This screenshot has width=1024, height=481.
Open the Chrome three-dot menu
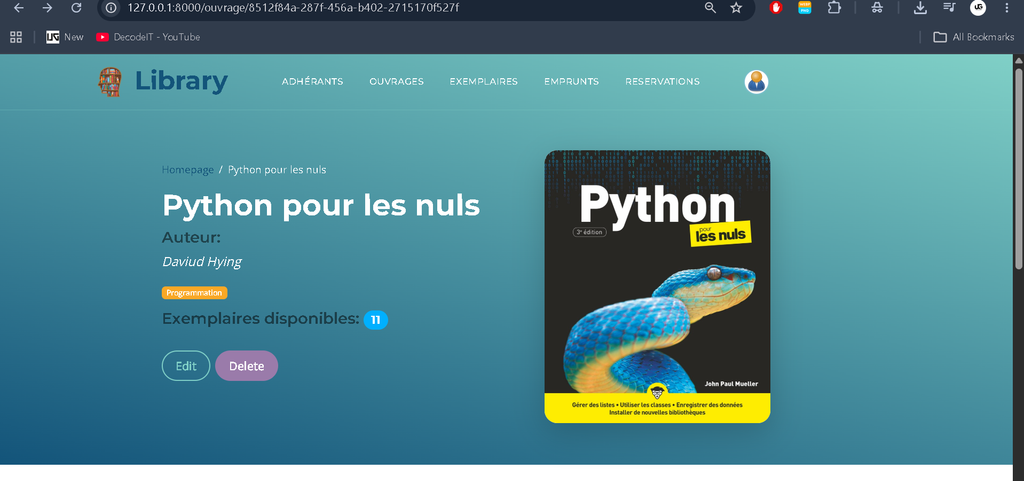[1006, 8]
